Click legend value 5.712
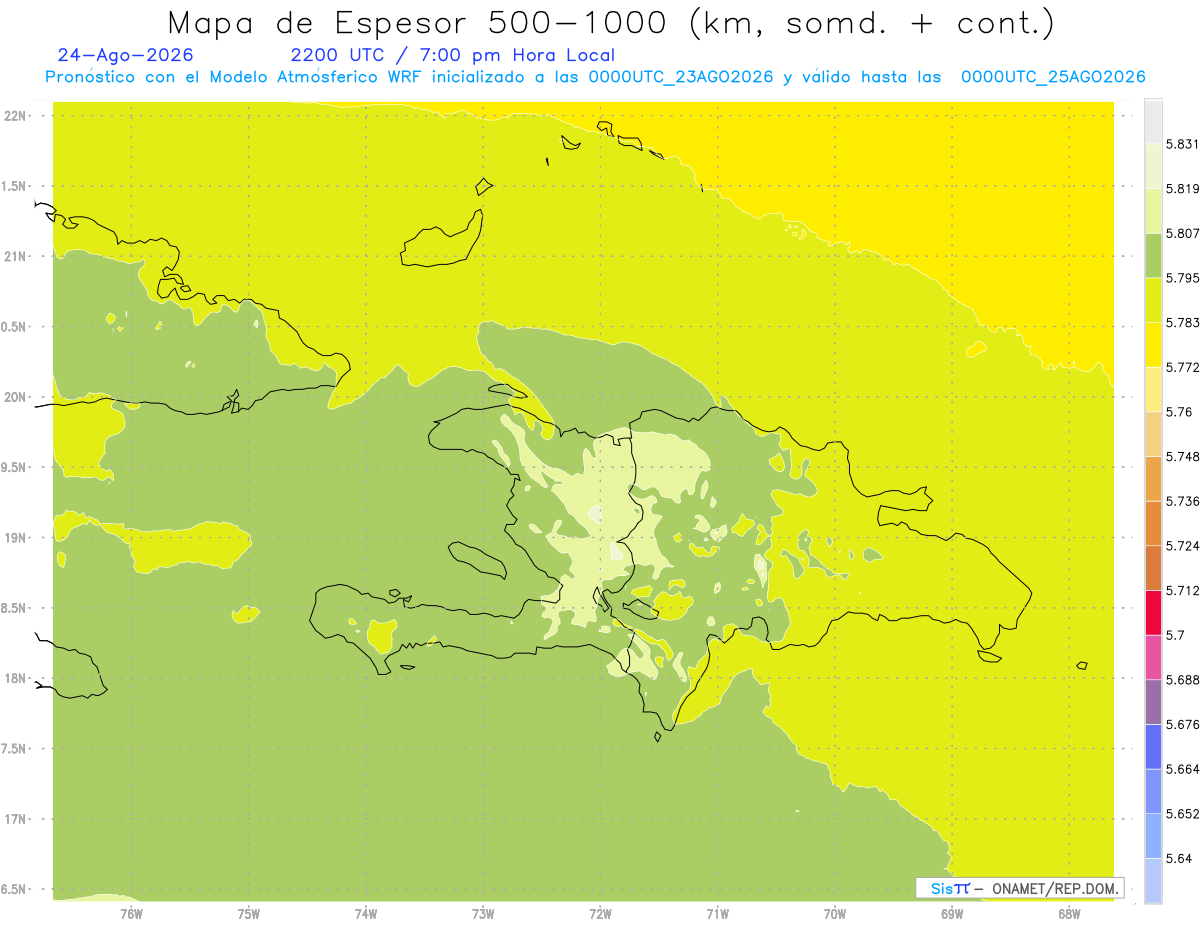 [1183, 590]
